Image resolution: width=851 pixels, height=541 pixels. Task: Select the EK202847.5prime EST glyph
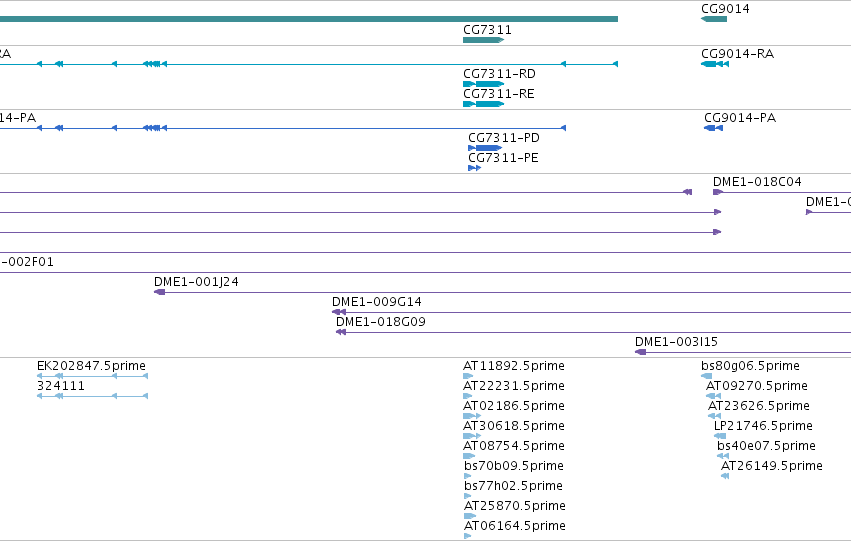tap(92, 376)
